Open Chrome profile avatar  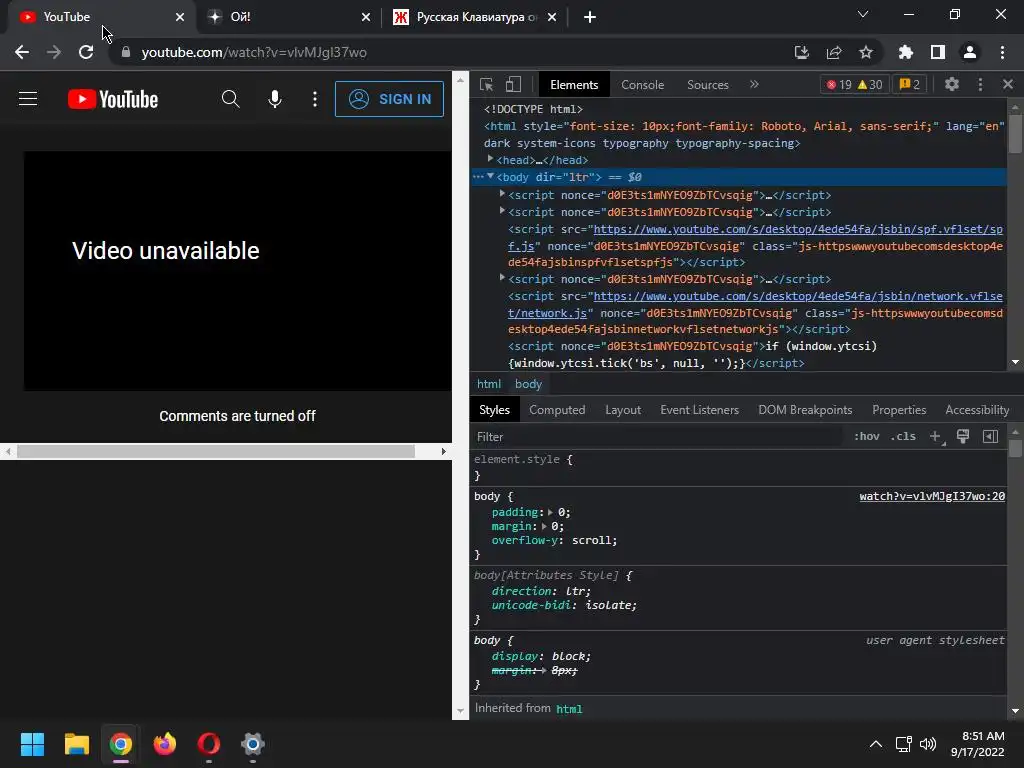pyautogui.click(x=970, y=52)
